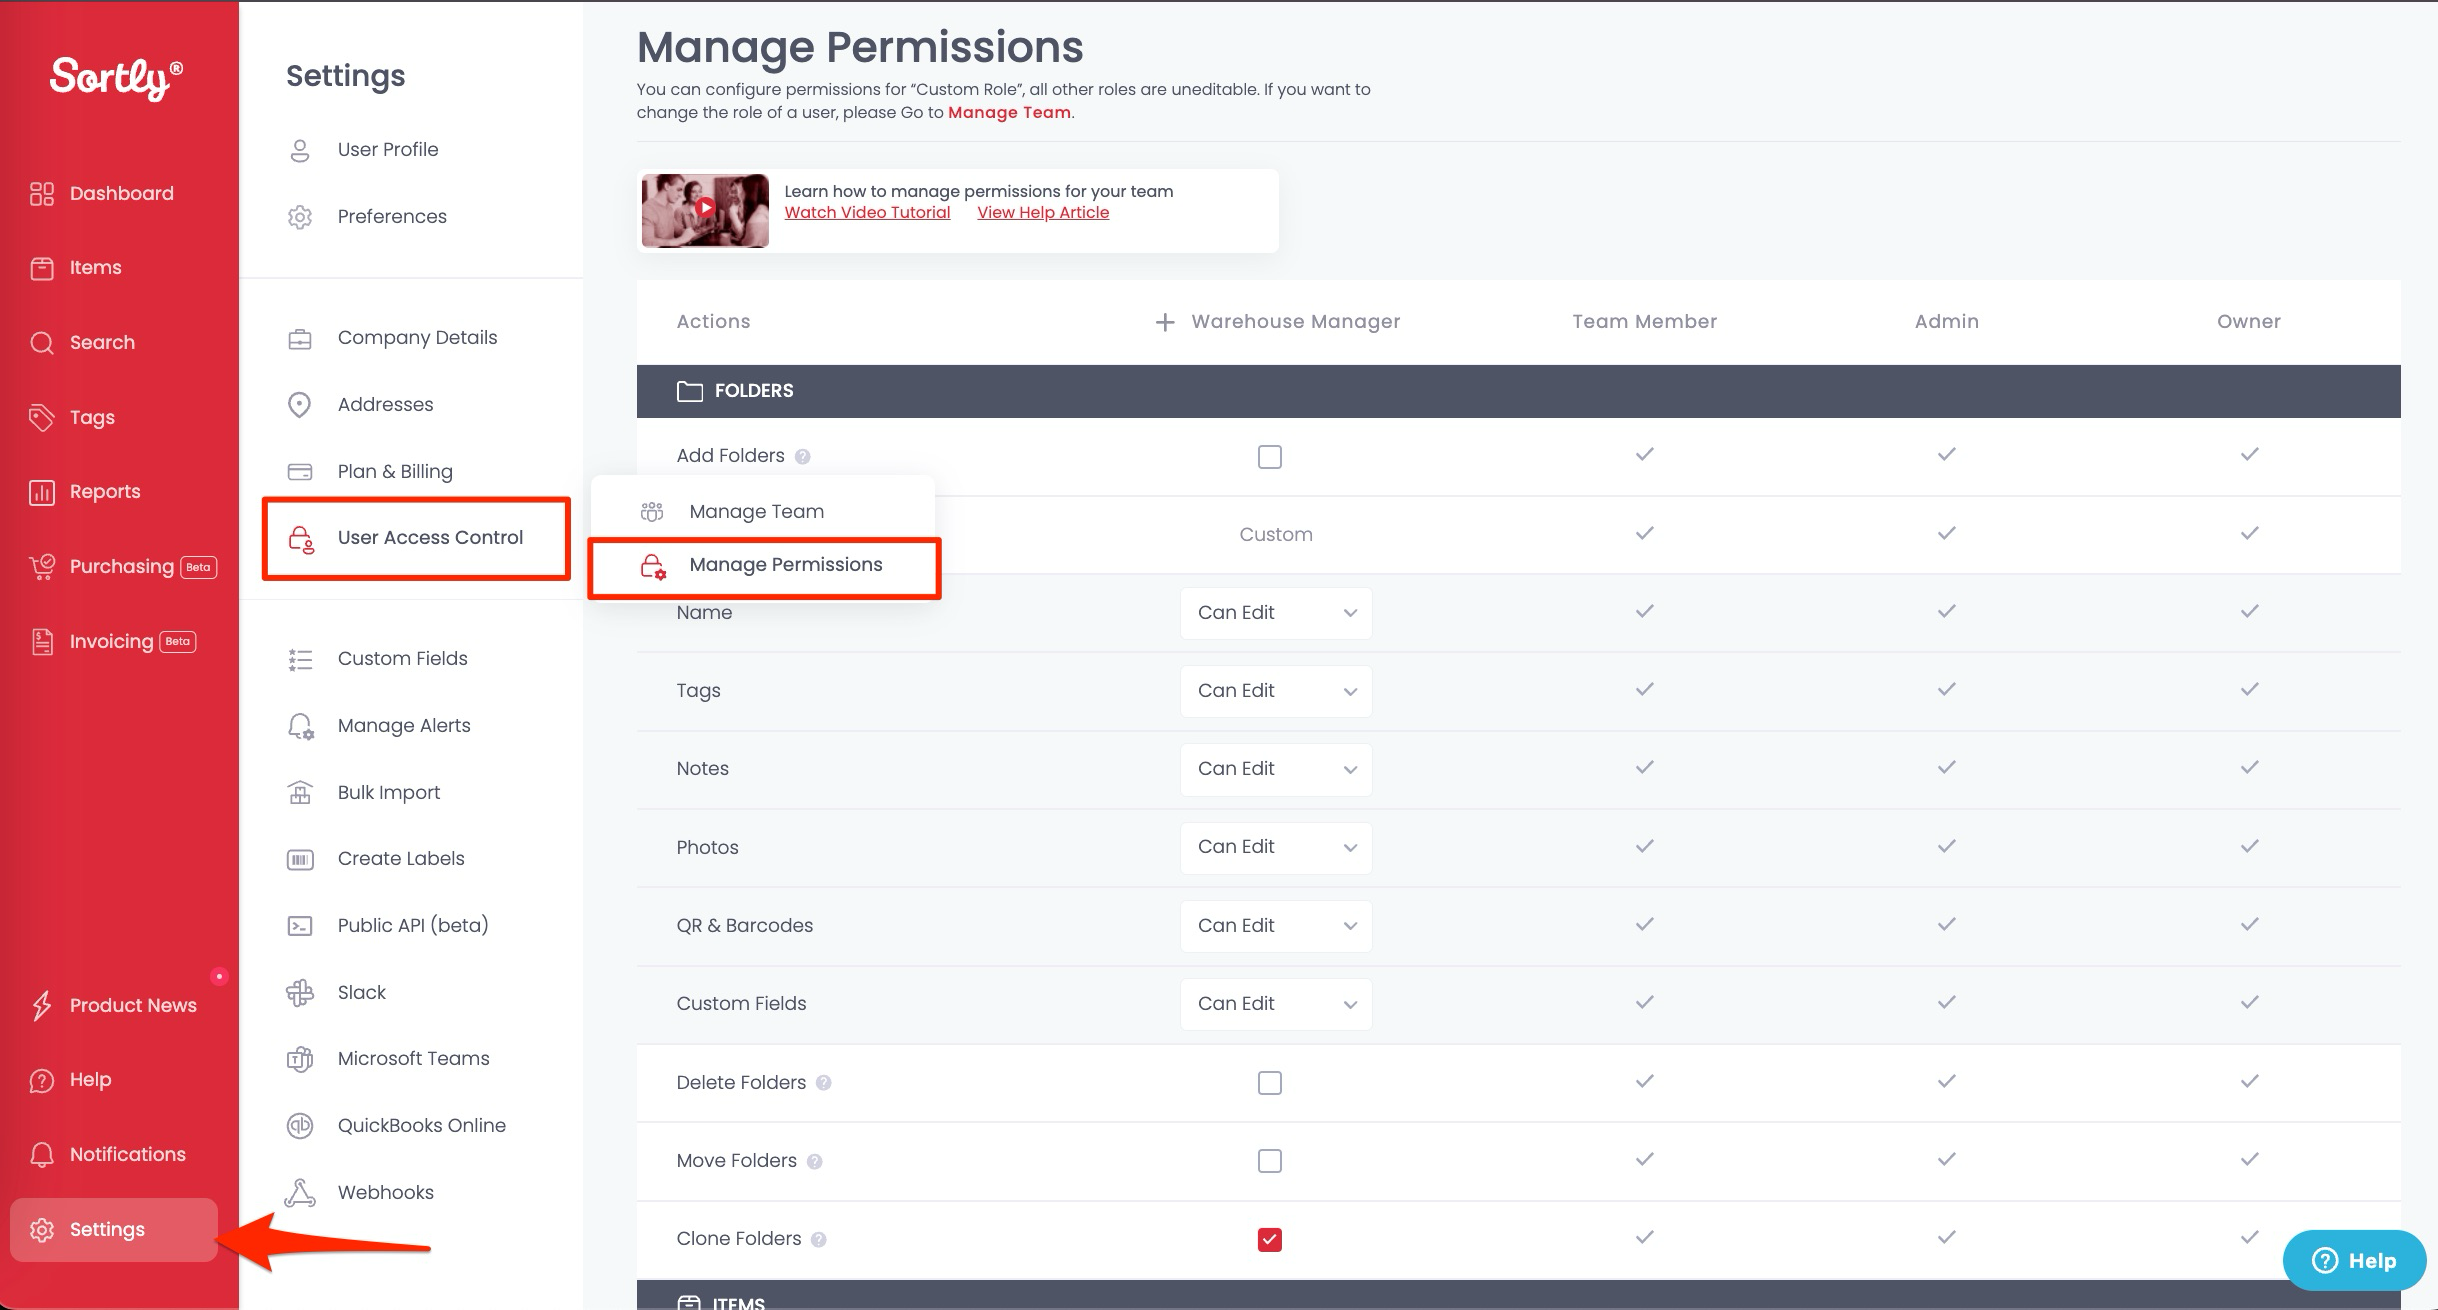This screenshot has height=1310, width=2438.
Task: Choose Manage Permissions menu option
Action: (x=786, y=564)
